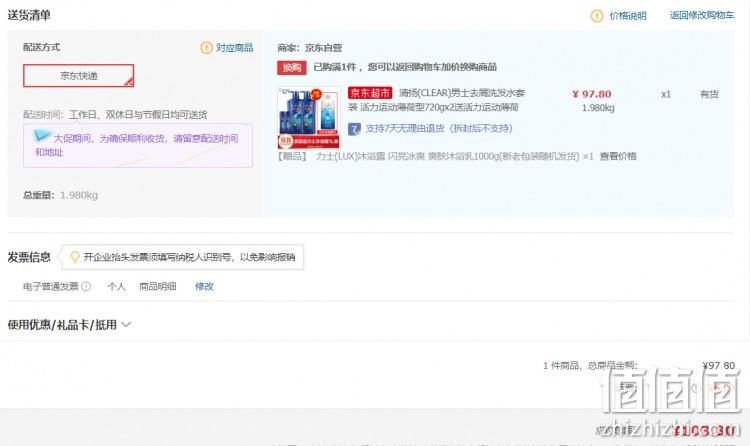The image size is (750, 446).
Task: Click the 商品明细 invoice content text
Action: coord(157,286)
